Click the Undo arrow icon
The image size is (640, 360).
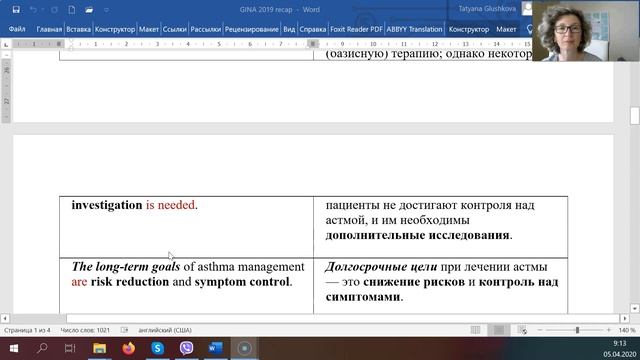tap(33, 9)
